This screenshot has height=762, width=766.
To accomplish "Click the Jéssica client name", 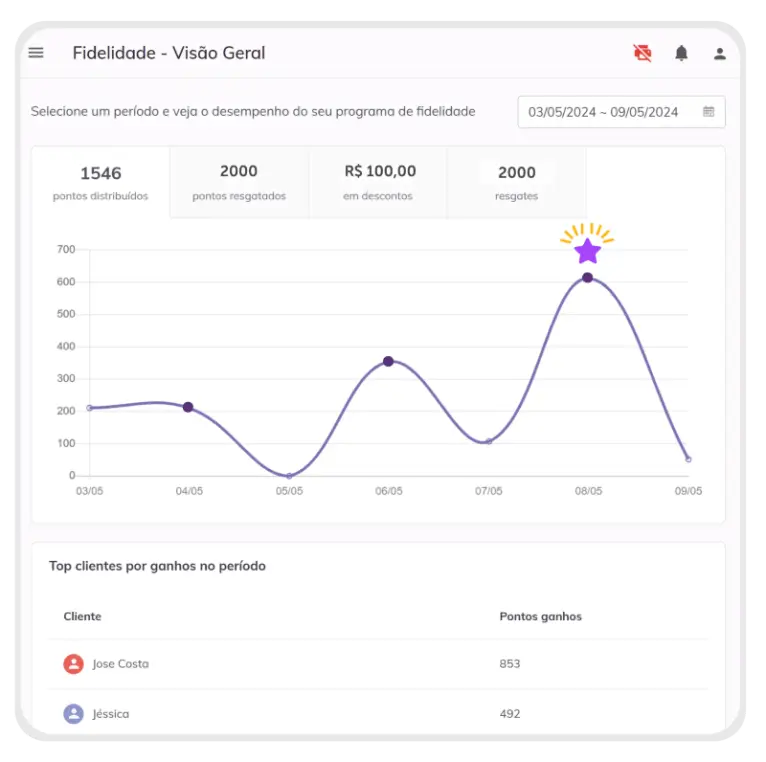I will tap(110, 714).
